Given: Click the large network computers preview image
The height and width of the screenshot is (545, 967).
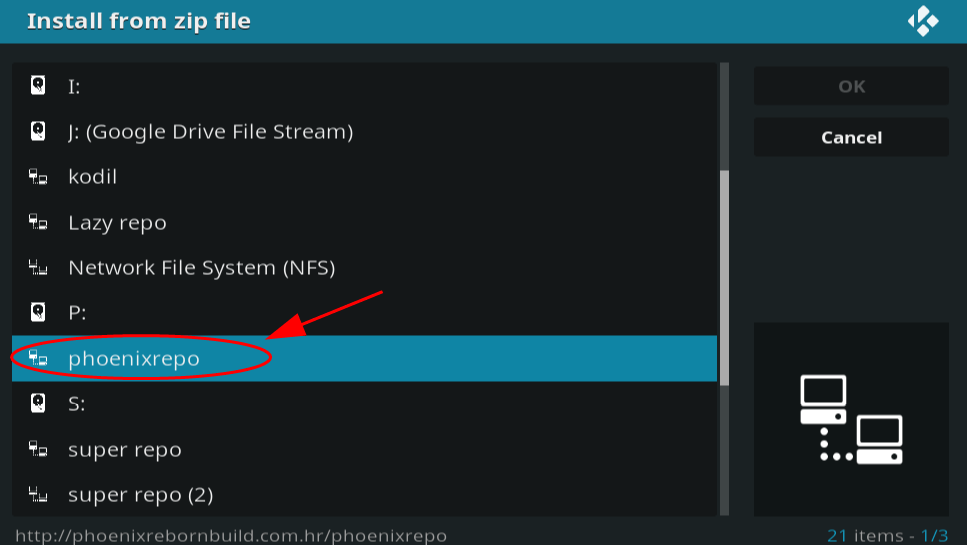Looking at the screenshot, I should pos(851,419).
